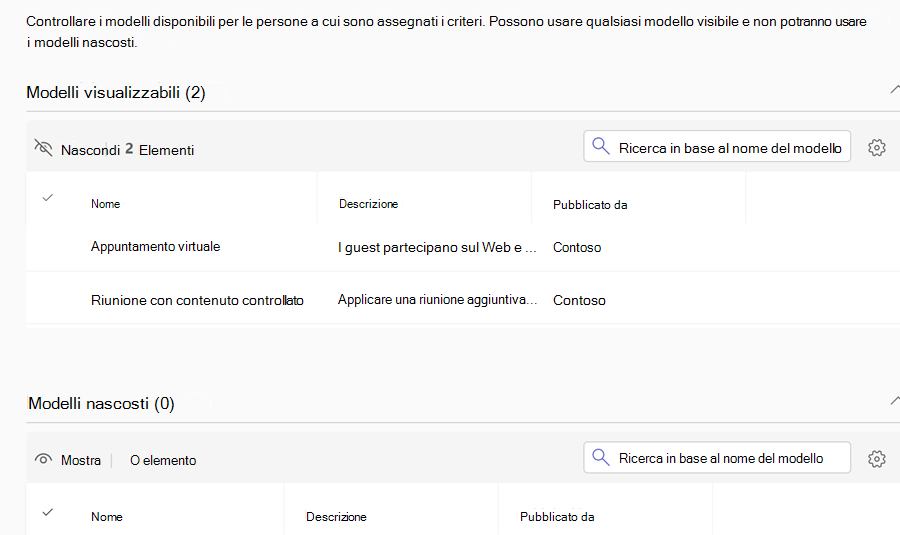This screenshot has height=535, width=900.
Task: Open settings gear for Modelli nascosti table
Action: tap(876, 459)
